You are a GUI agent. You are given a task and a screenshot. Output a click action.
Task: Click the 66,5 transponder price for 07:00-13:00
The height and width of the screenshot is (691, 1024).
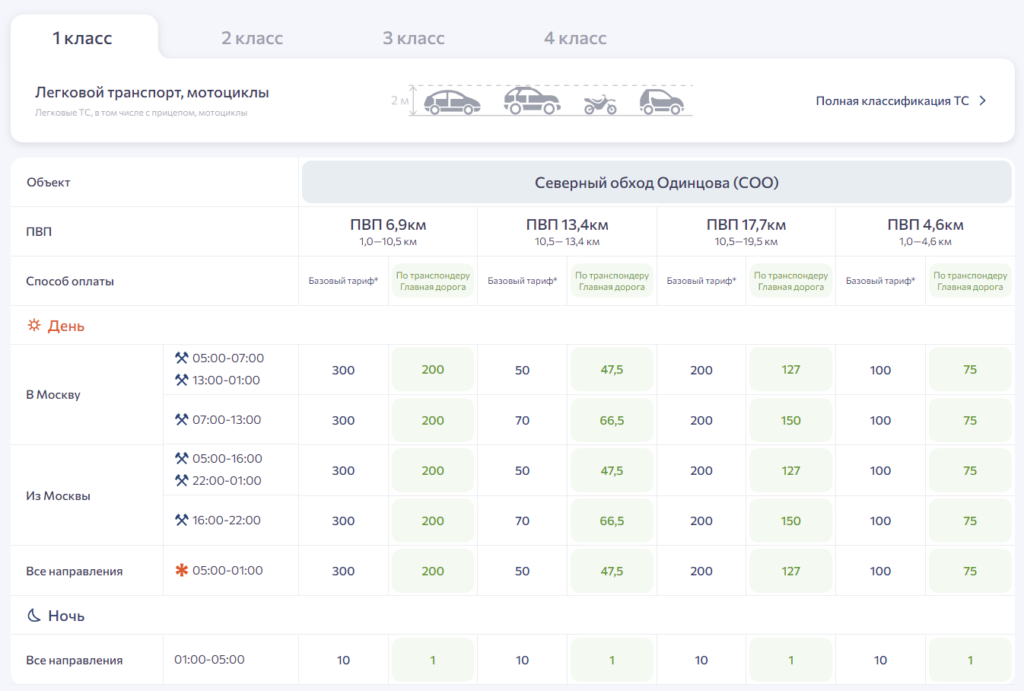pos(612,421)
